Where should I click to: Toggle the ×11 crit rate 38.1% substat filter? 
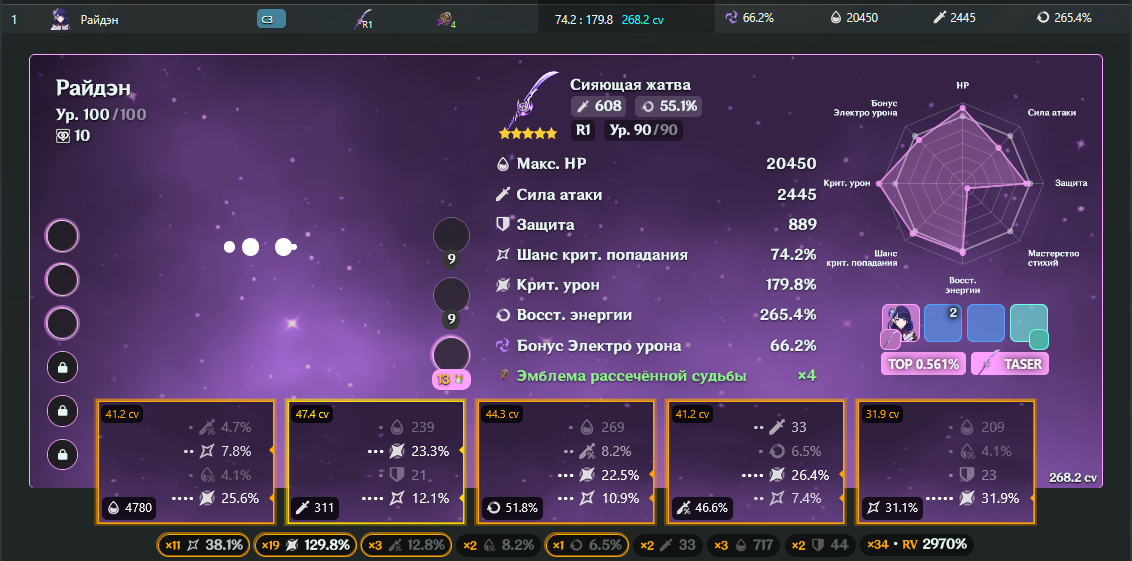pyautogui.click(x=204, y=545)
